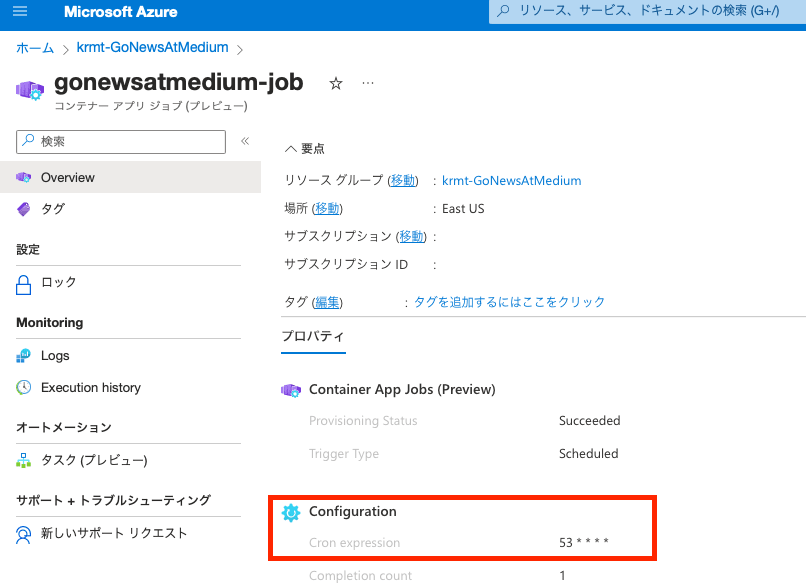This screenshot has height=585, width=806.
Task: Click the search magnifier icon in top bar
Action: [504, 10]
